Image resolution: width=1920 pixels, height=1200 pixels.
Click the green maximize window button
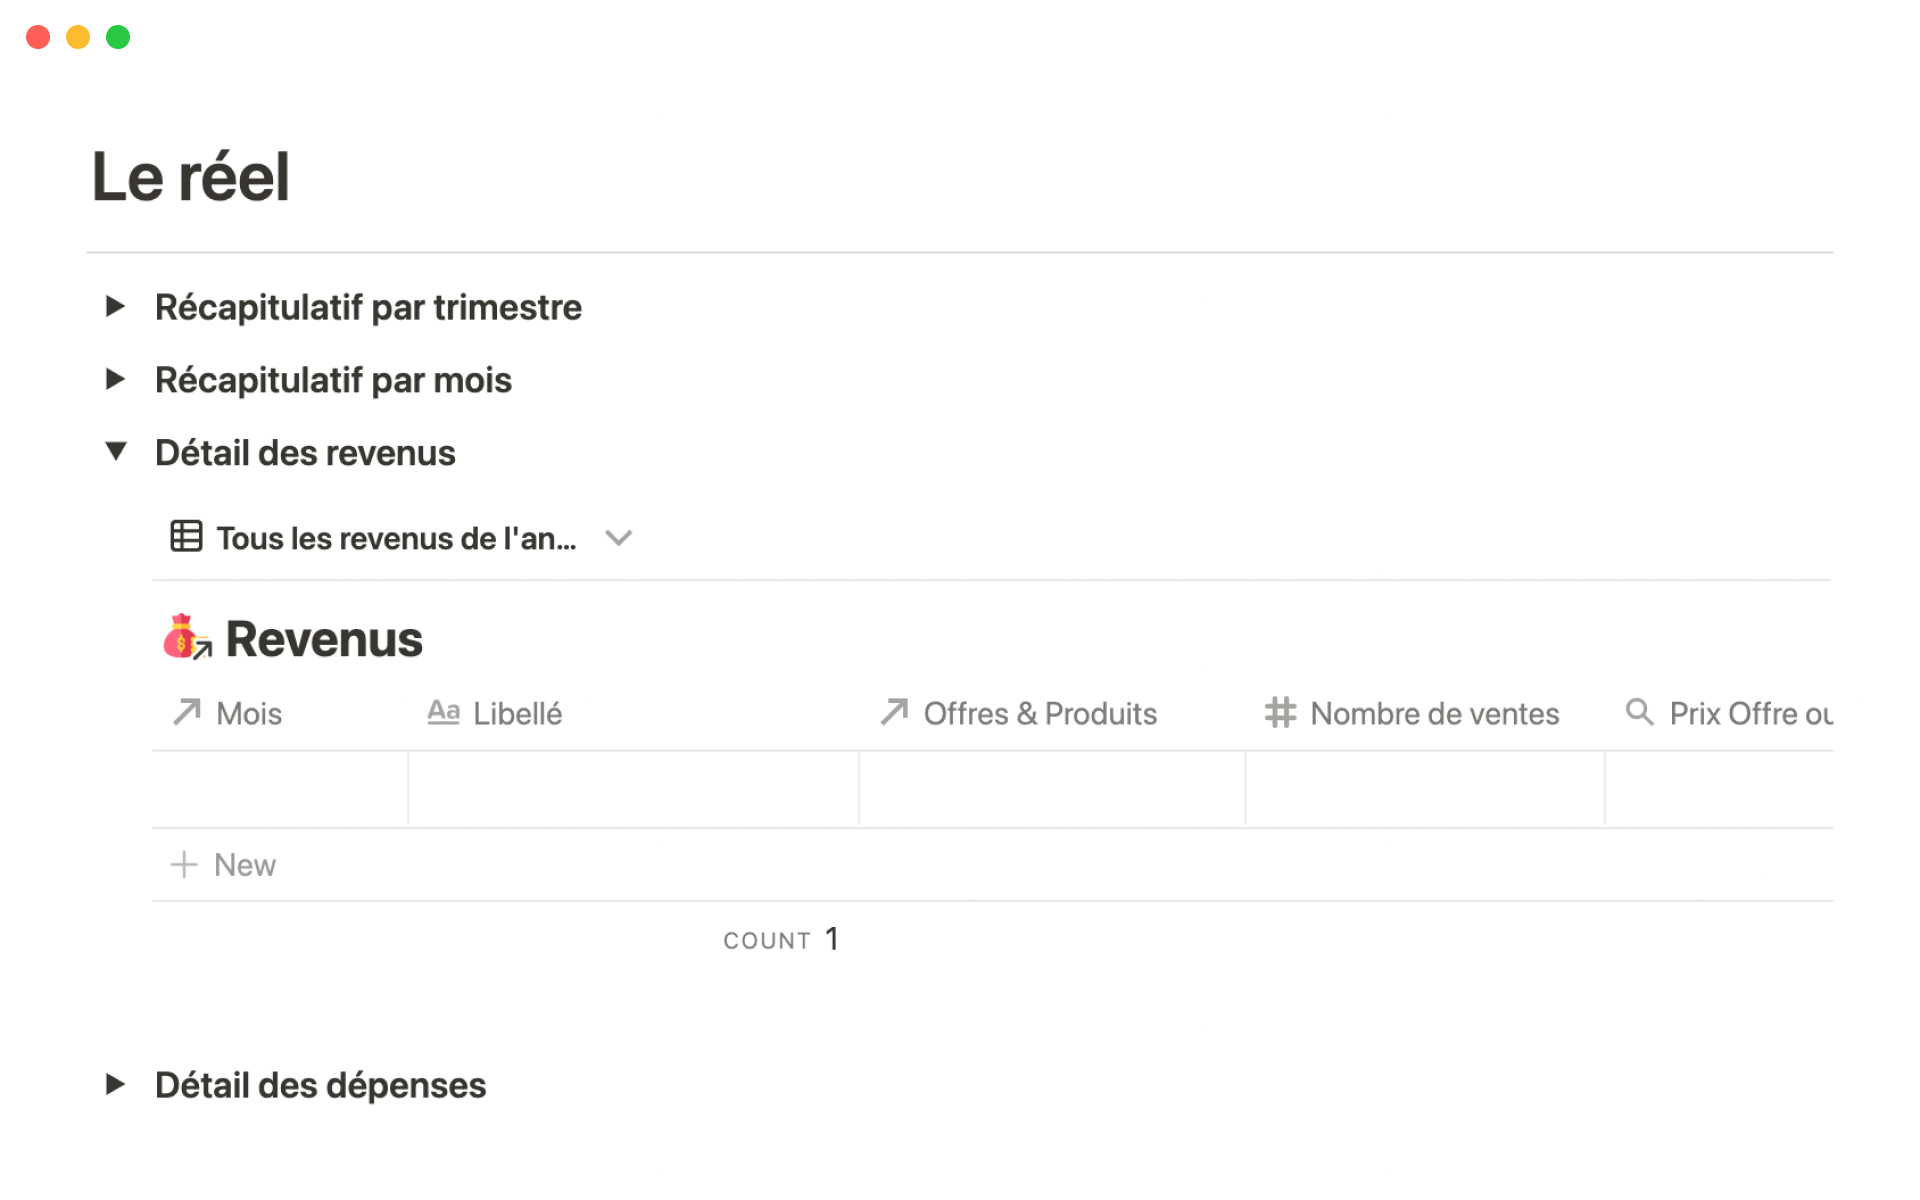[x=118, y=37]
